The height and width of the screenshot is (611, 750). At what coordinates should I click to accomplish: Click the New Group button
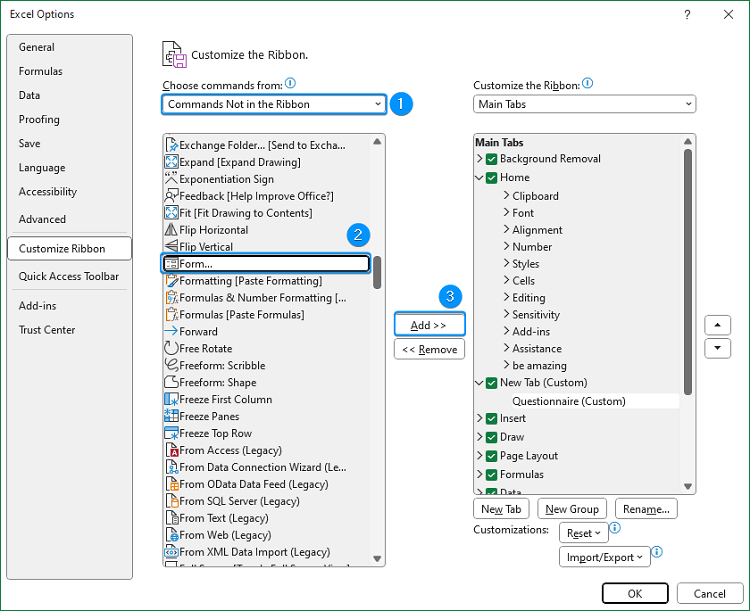click(x=572, y=509)
